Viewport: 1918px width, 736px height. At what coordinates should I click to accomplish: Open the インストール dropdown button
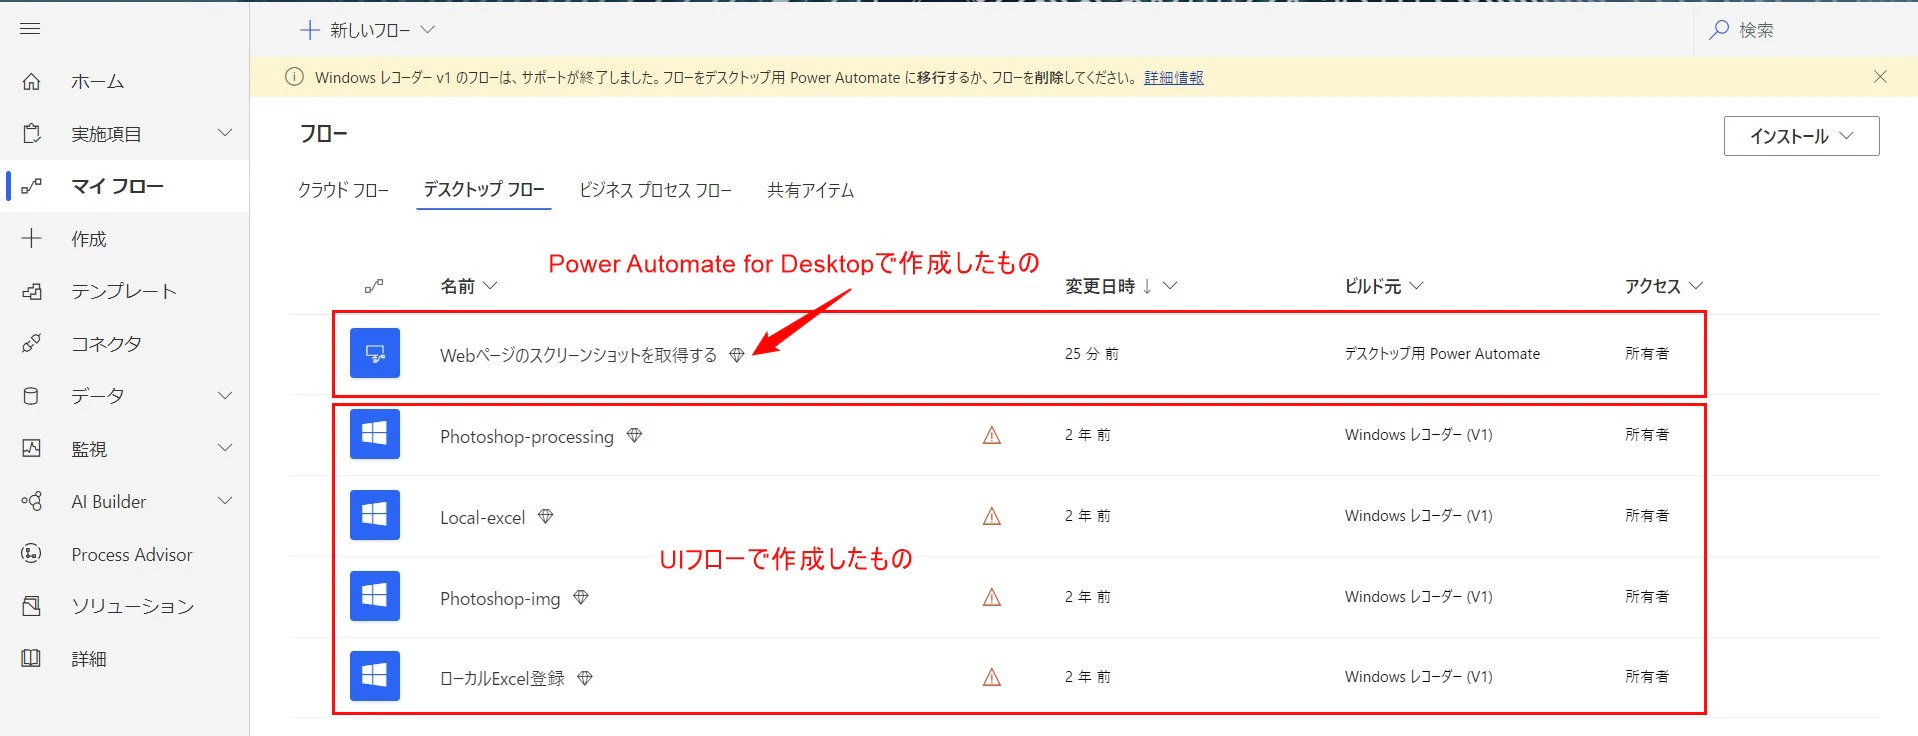click(x=1801, y=136)
